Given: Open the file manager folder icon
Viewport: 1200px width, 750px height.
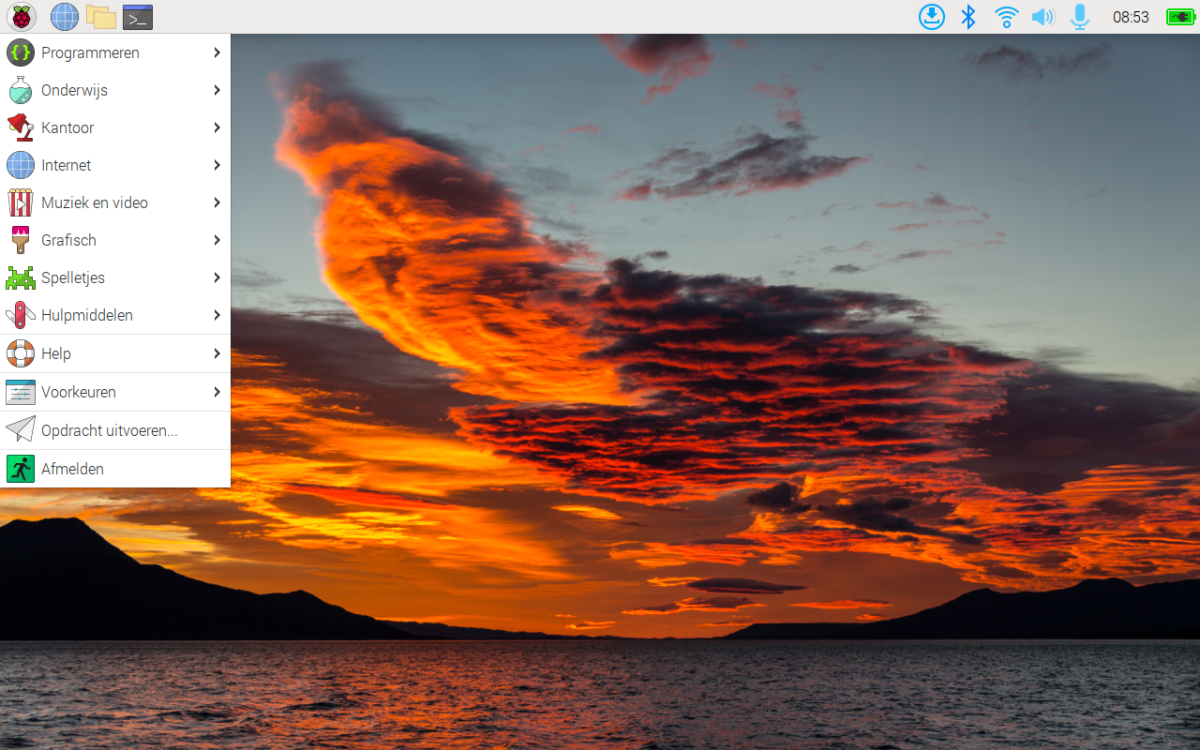Looking at the screenshot, I should coord(101,17).
